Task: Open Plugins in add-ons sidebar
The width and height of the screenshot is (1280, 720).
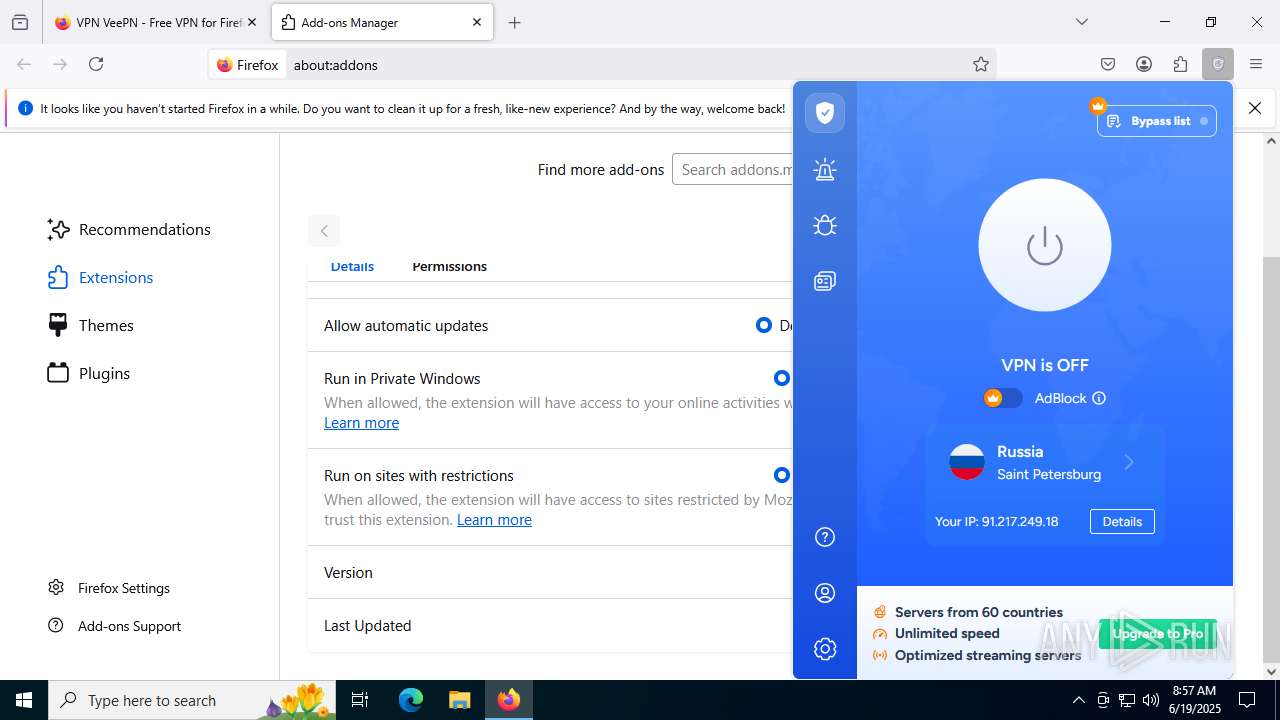Action: pyautogui.click(x=89, y=374)
